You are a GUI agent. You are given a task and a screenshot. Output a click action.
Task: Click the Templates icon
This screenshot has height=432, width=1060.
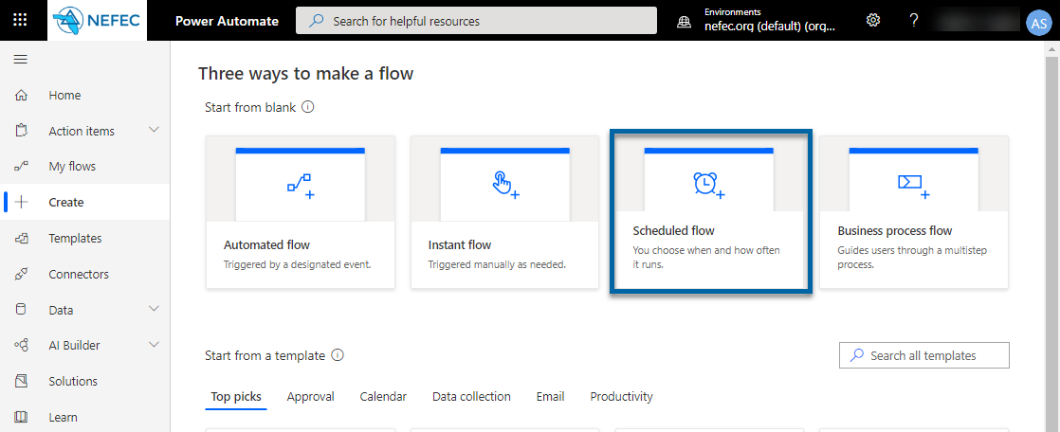[x=21, y=238]
